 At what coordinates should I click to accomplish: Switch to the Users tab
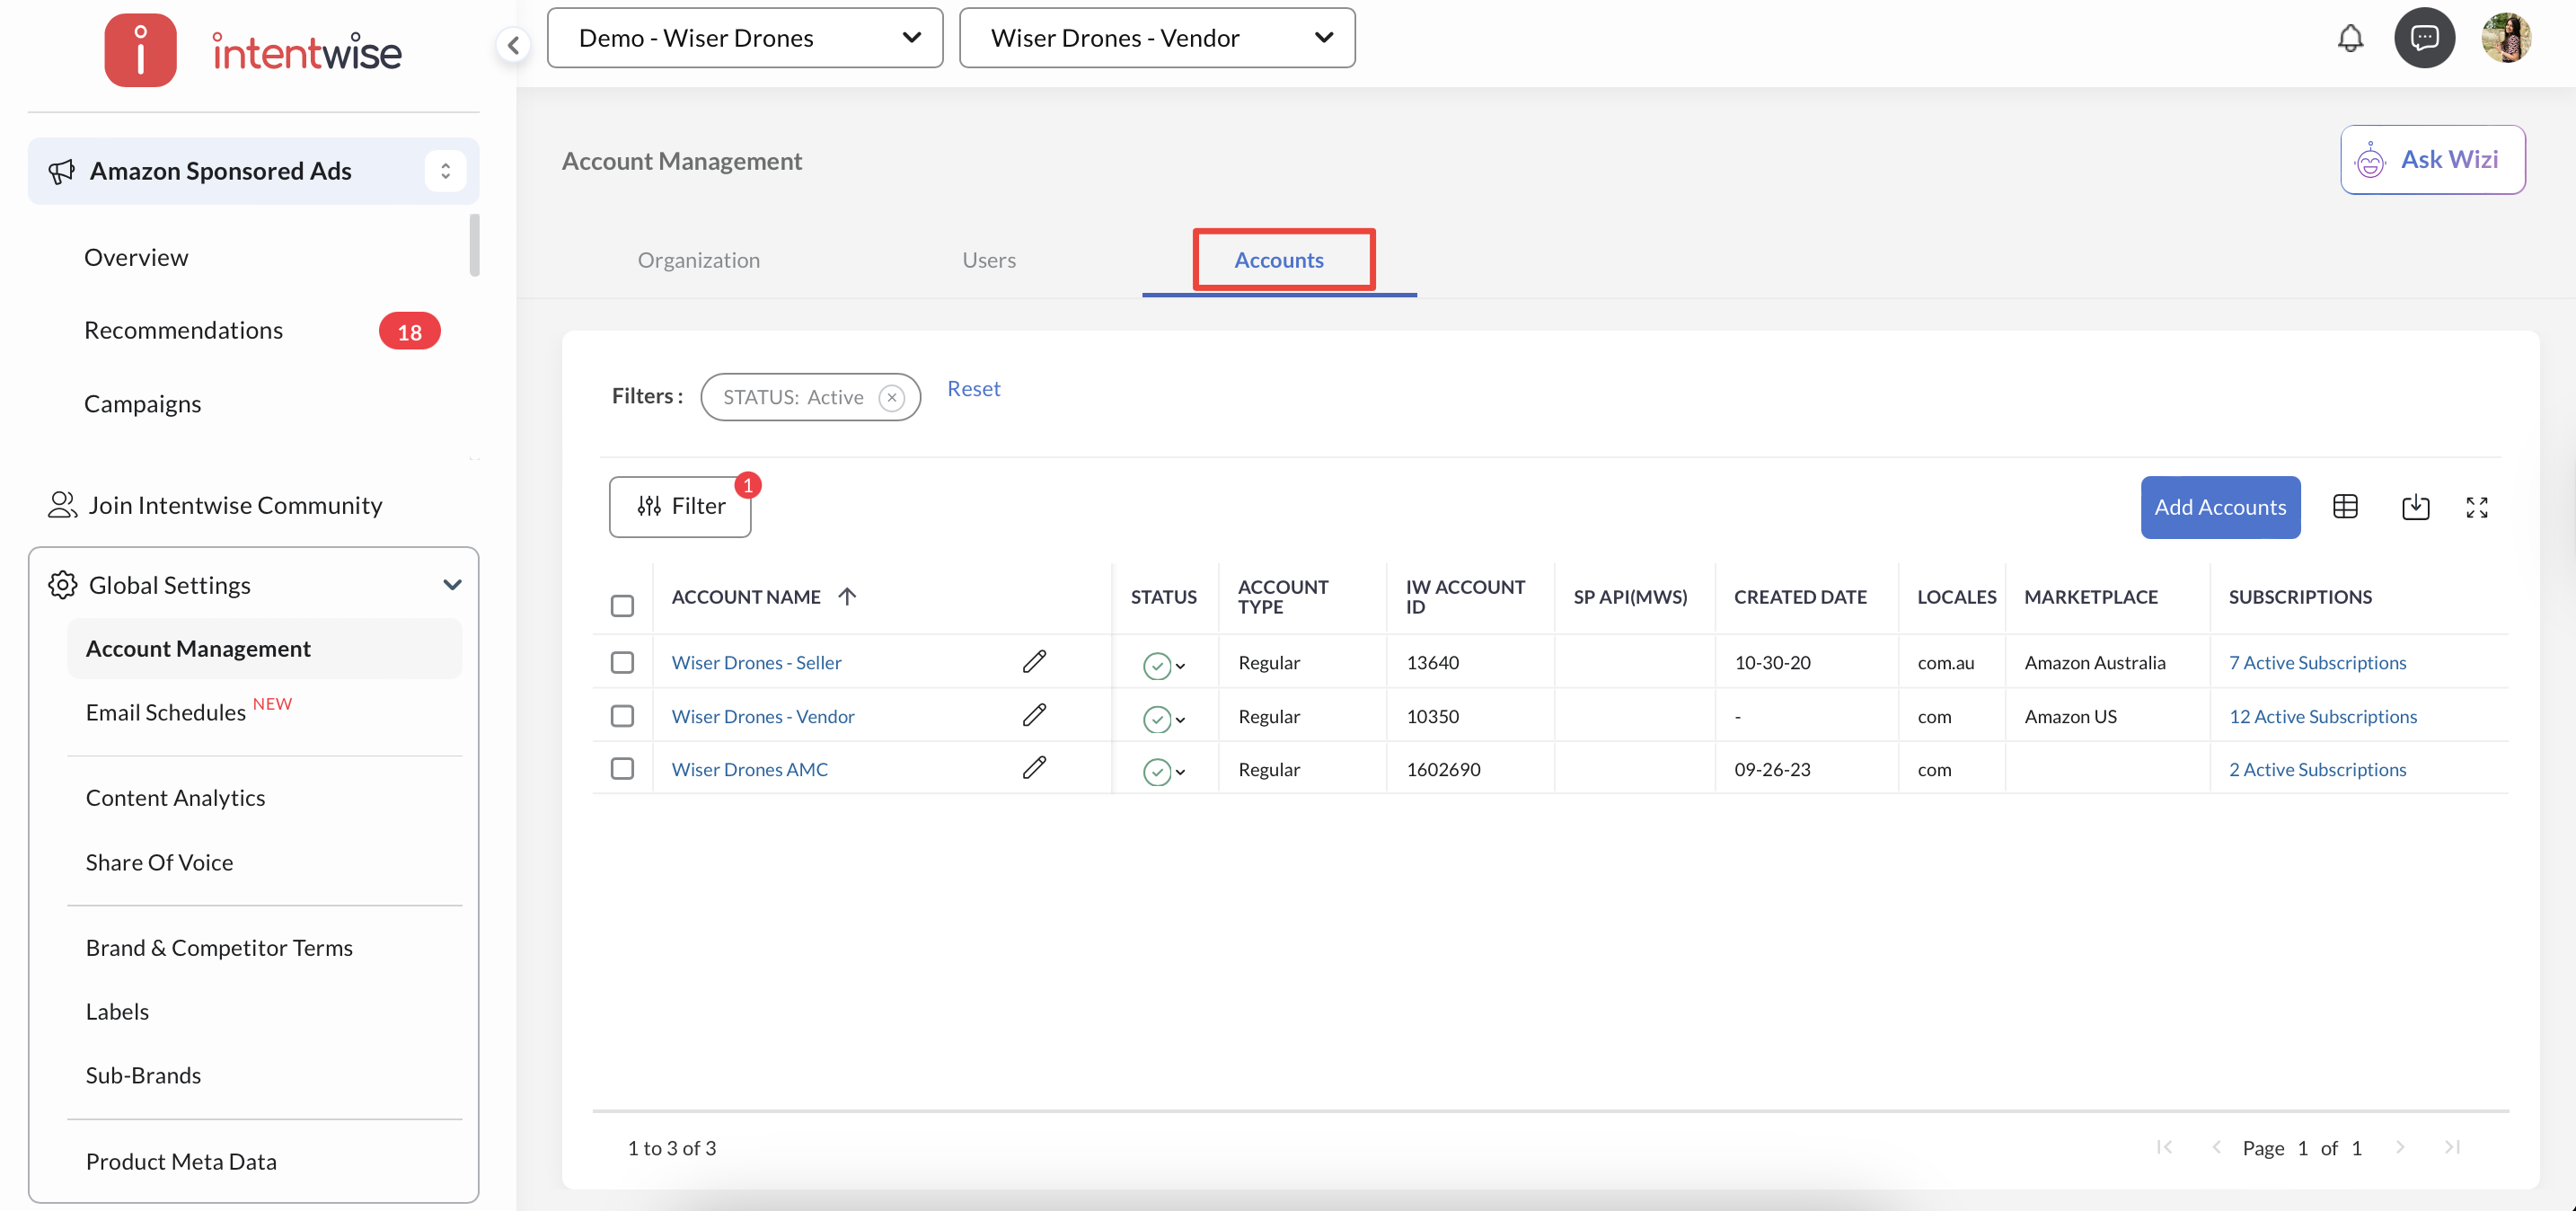tap(988, 260)
